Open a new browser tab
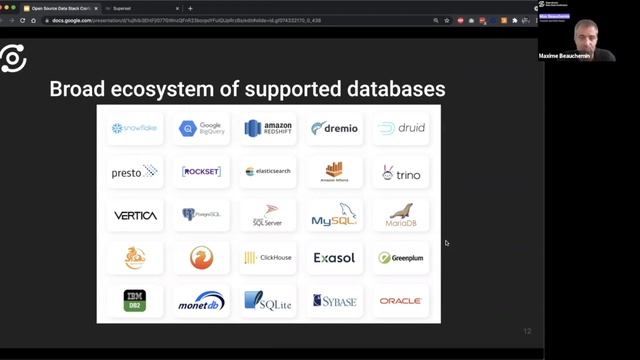The width and height of the screenshot is (640, 360). coord(190,8)
